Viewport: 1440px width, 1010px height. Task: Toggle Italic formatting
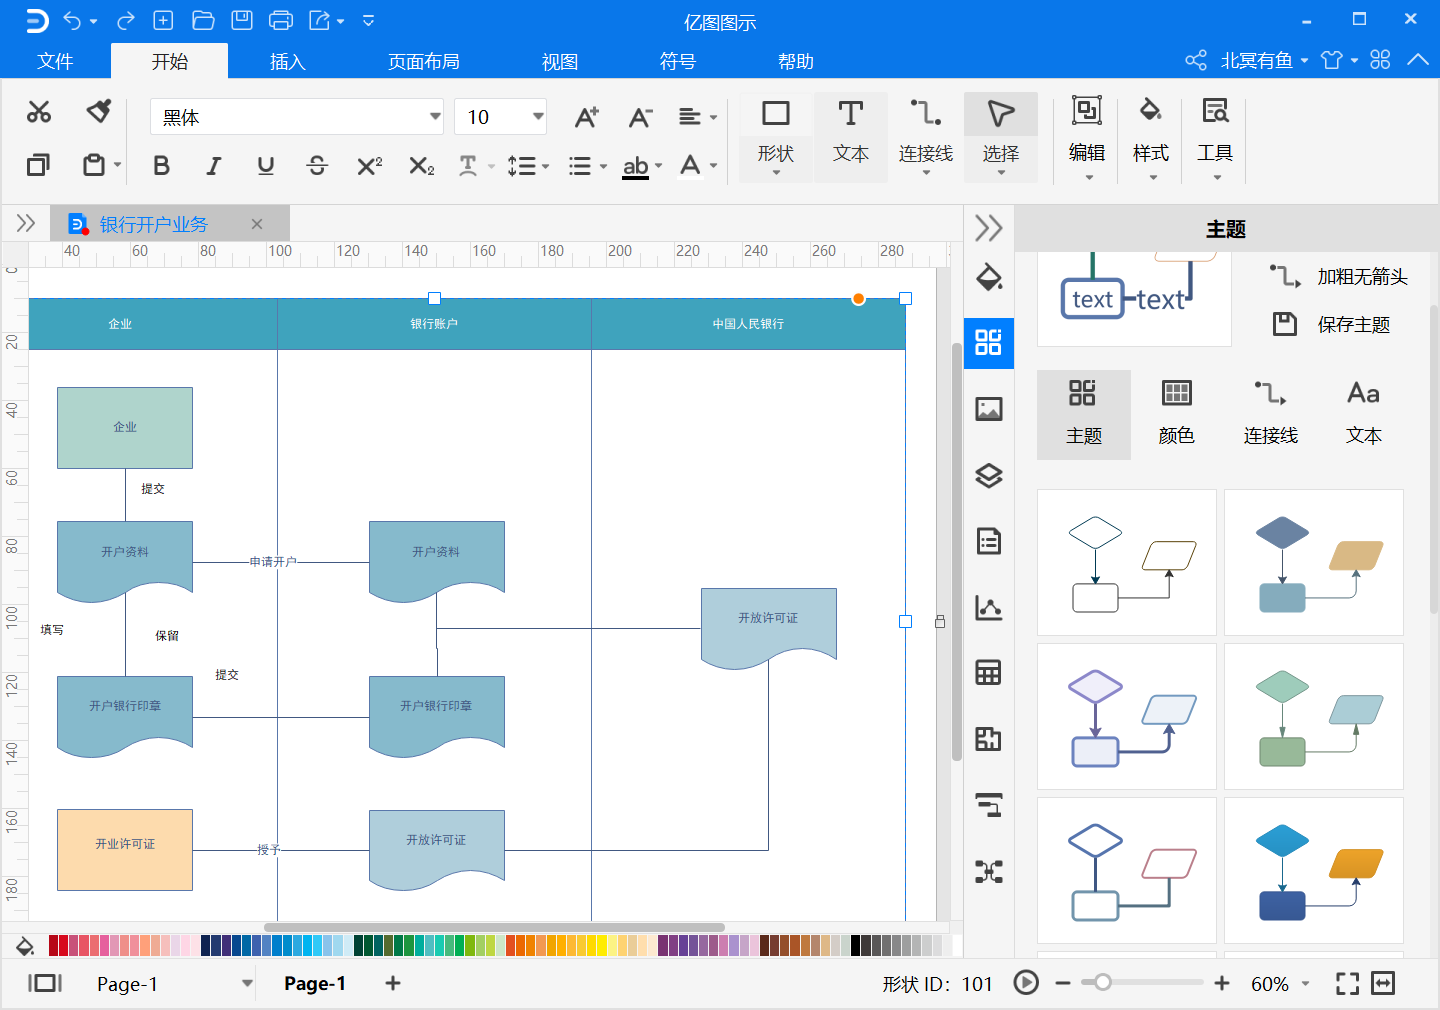point(213,166)
